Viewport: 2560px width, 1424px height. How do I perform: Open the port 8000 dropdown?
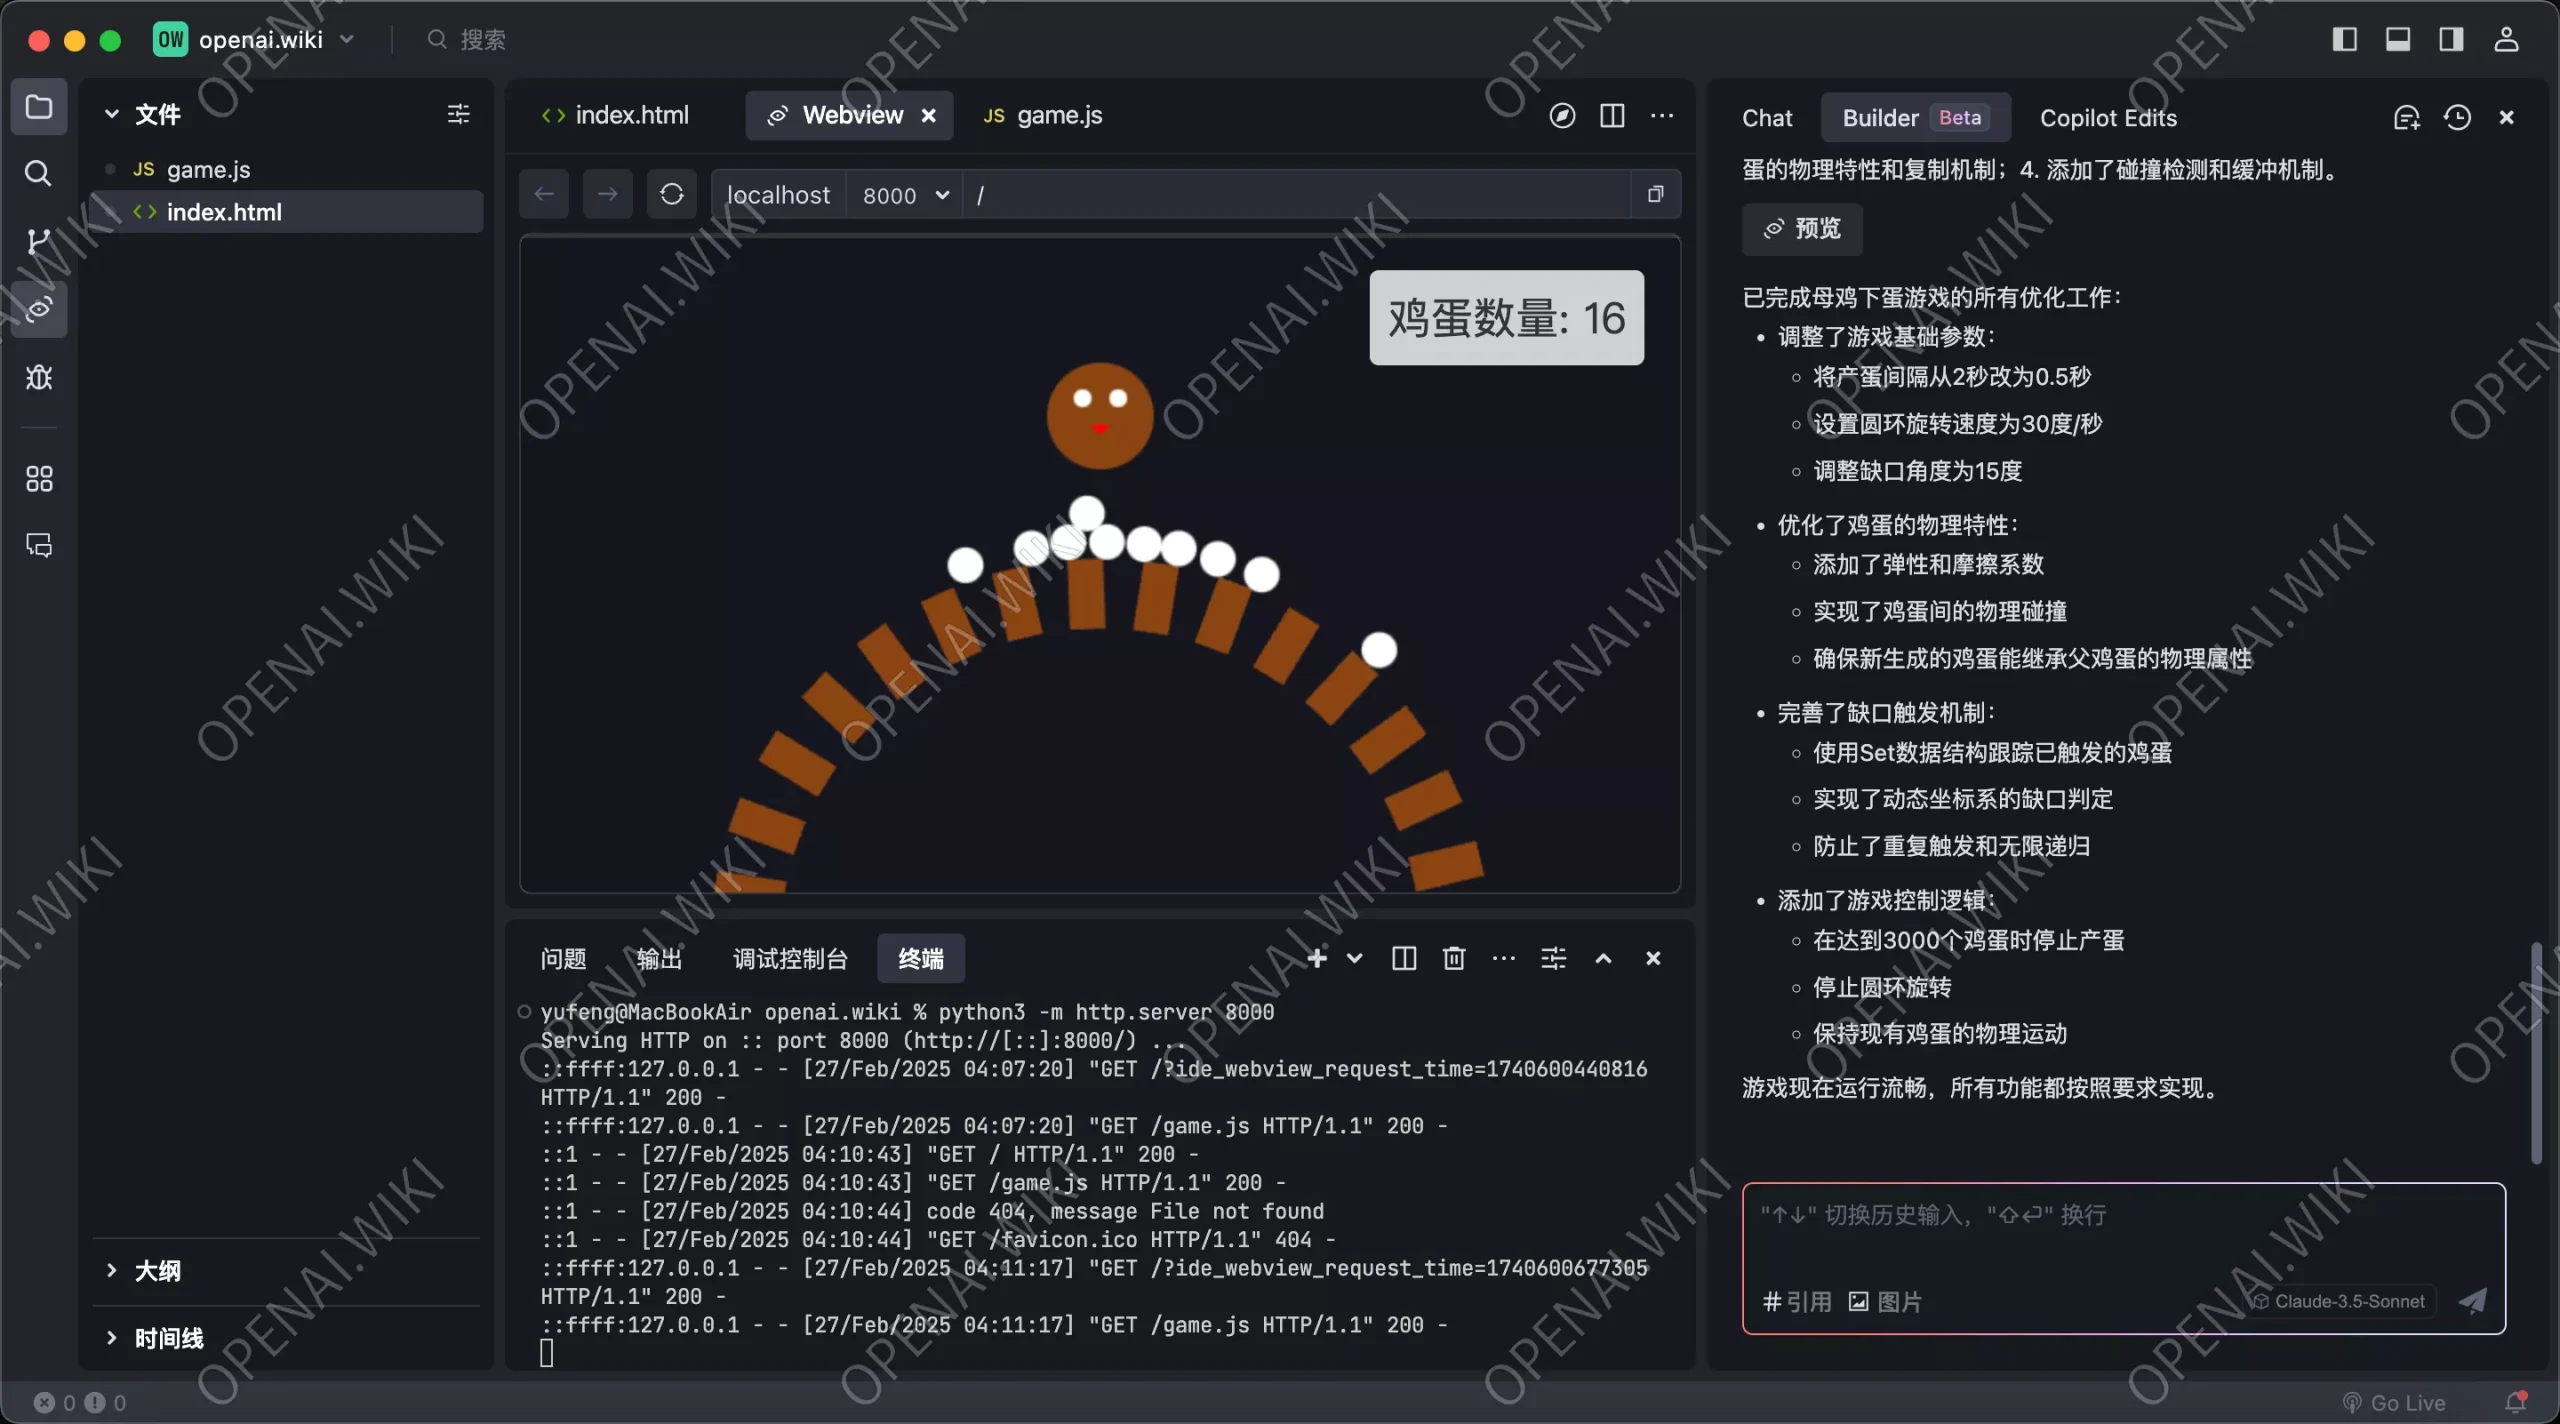(x=904, y=195)
